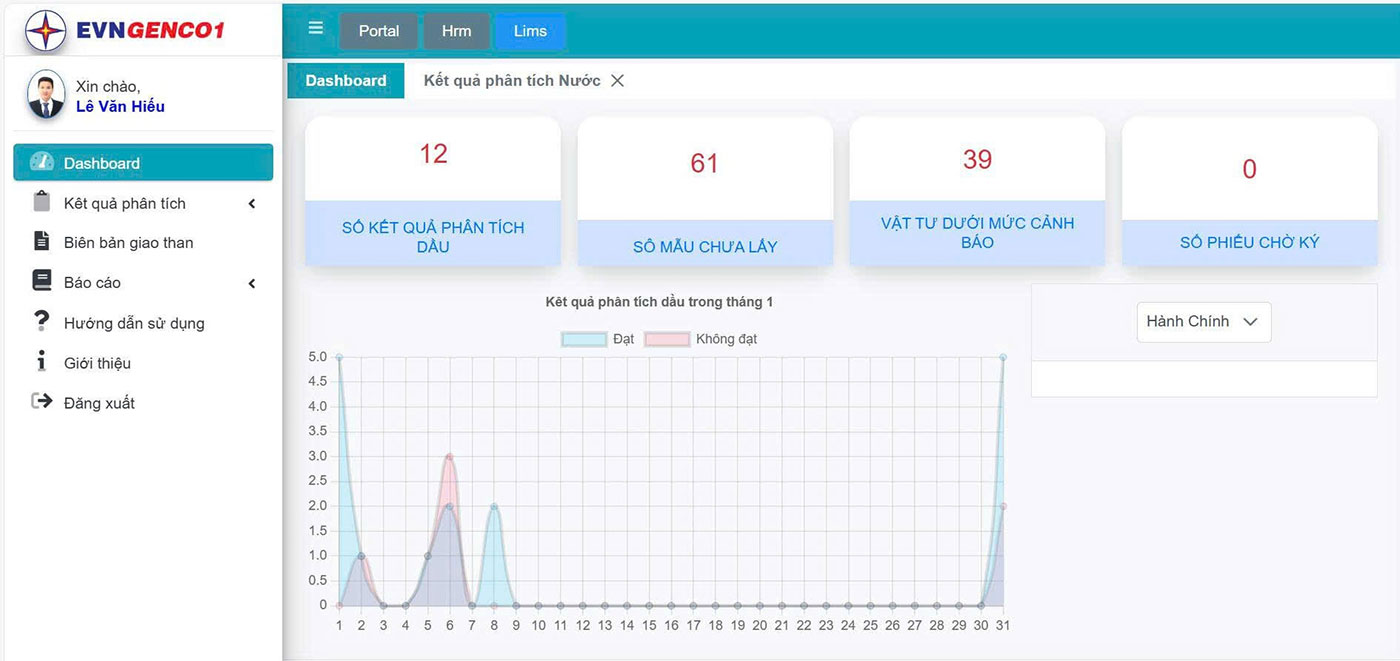Click the info icon beside Giới thiệu
Screen dimensions: 1400x661
click(x=41, y=362)
